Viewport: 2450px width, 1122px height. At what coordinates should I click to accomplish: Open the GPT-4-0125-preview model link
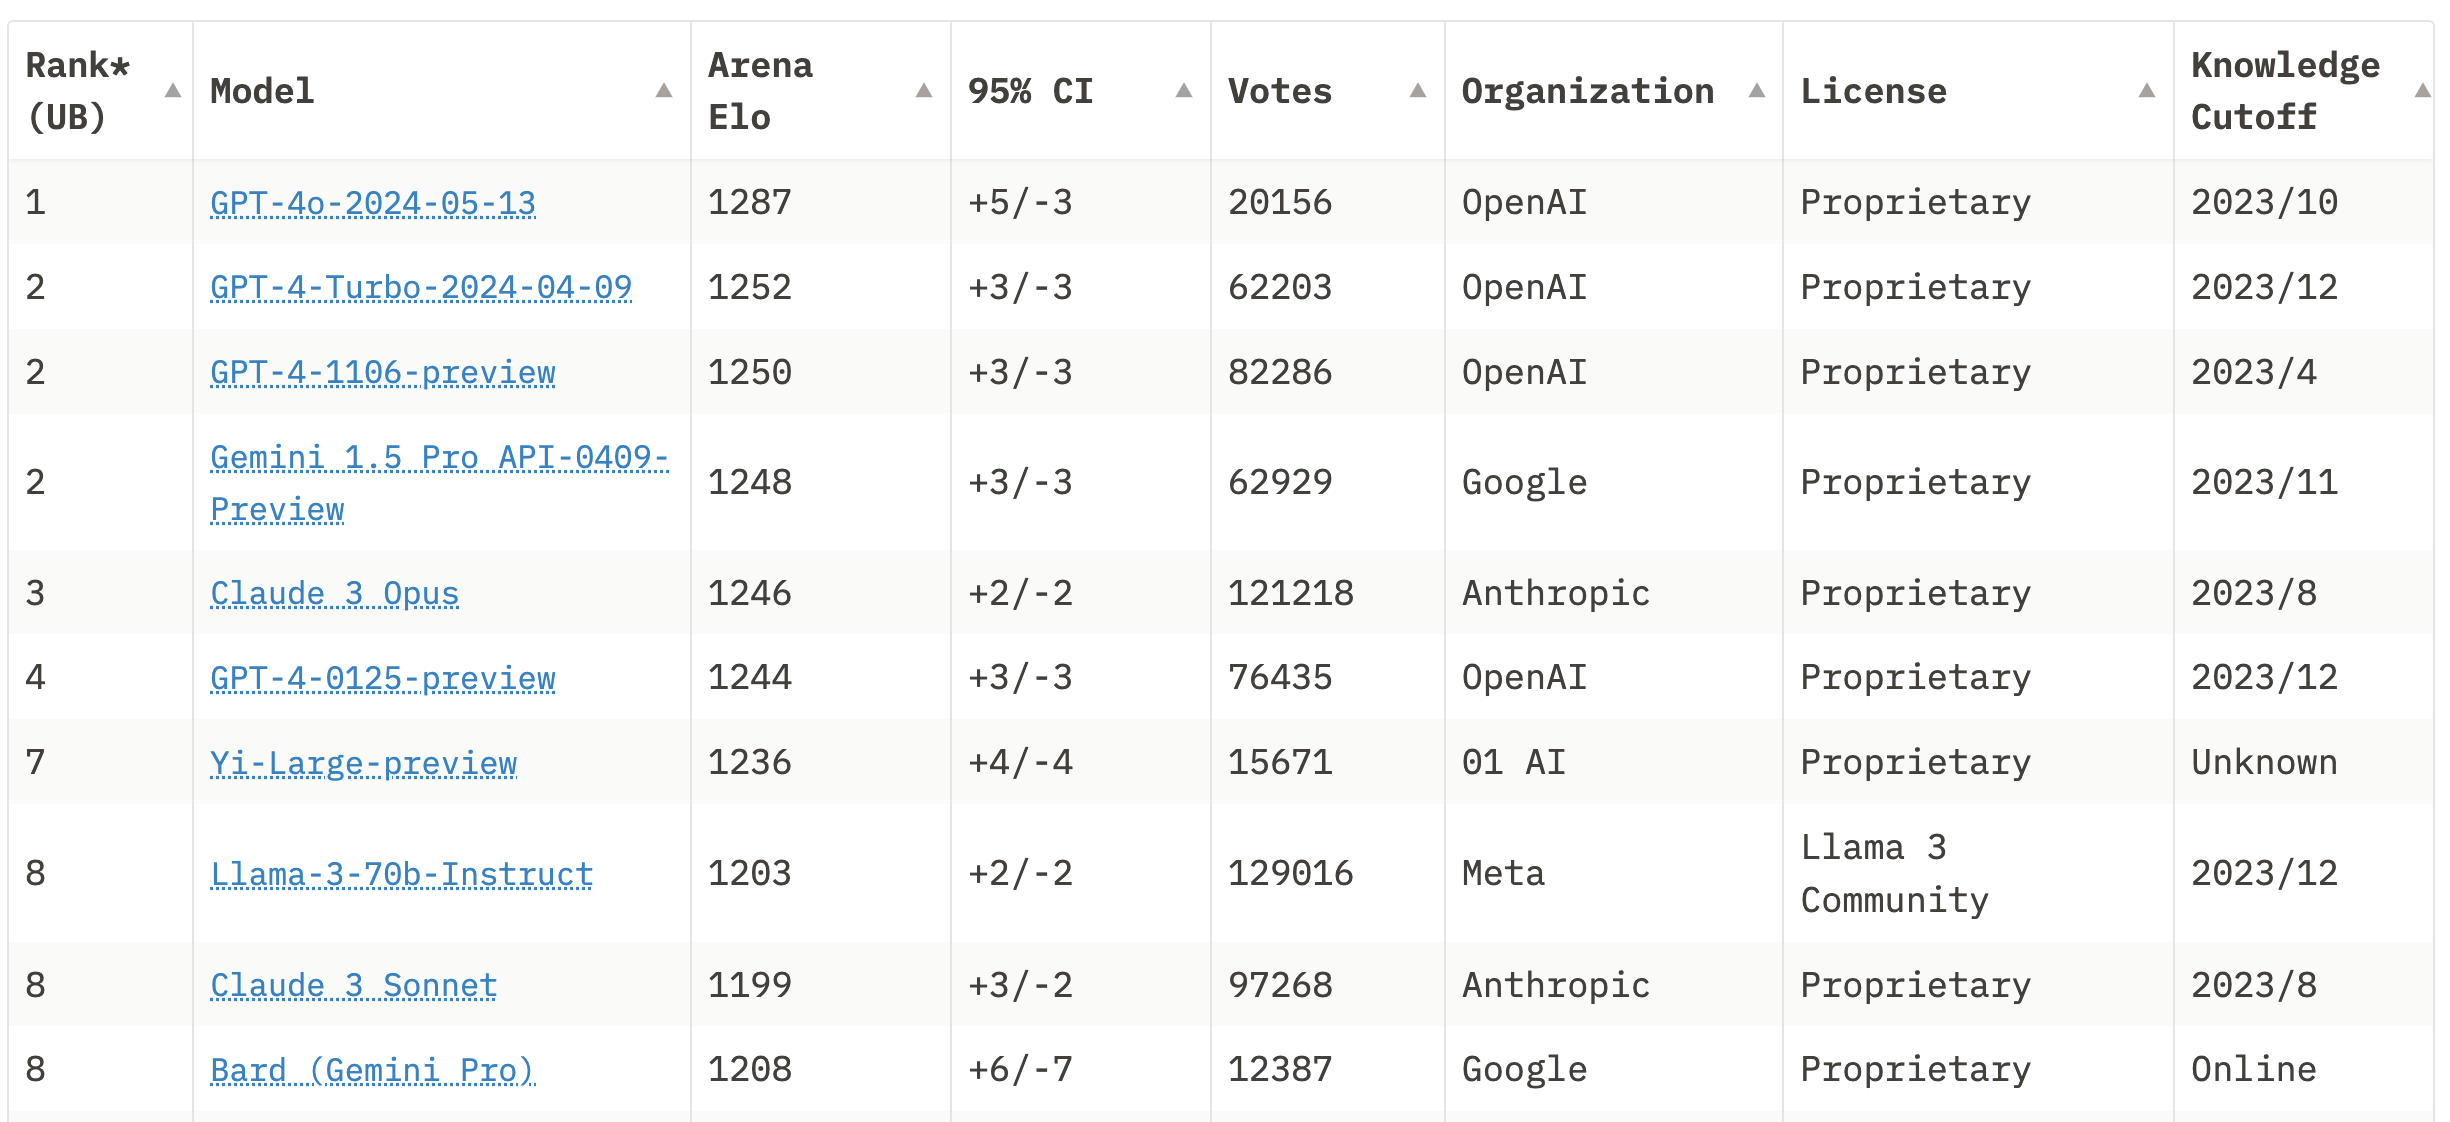click(383, 677)
